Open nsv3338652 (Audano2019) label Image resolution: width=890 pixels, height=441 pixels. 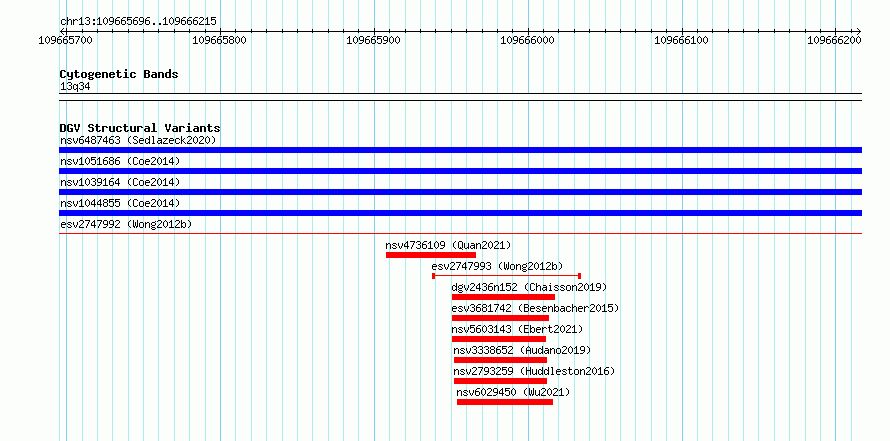[x=522, y=350]
